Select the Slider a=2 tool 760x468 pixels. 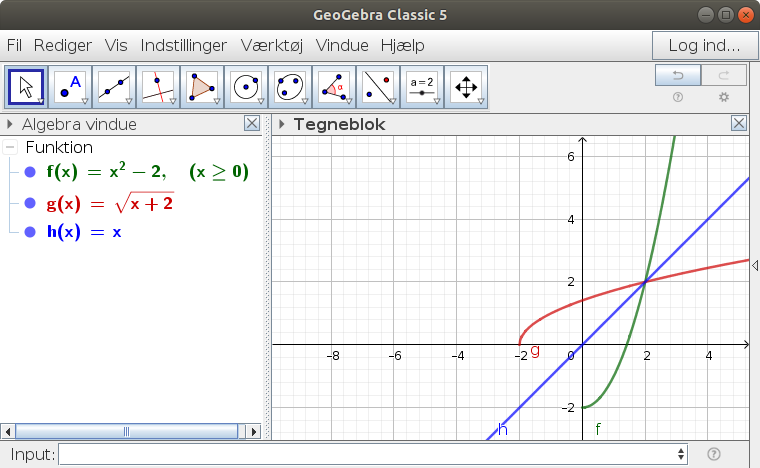(x=422, y=87)
